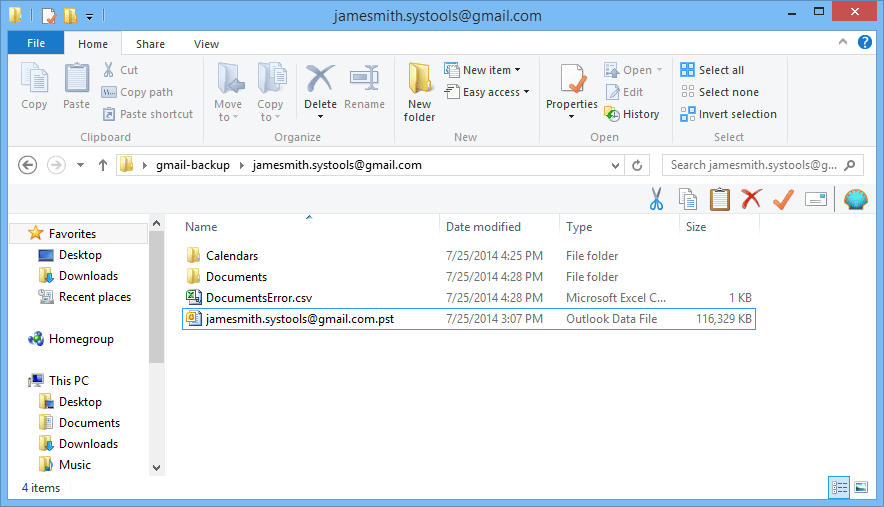
Task: Open Help with the question mark icon
Action: coord(865,42)
